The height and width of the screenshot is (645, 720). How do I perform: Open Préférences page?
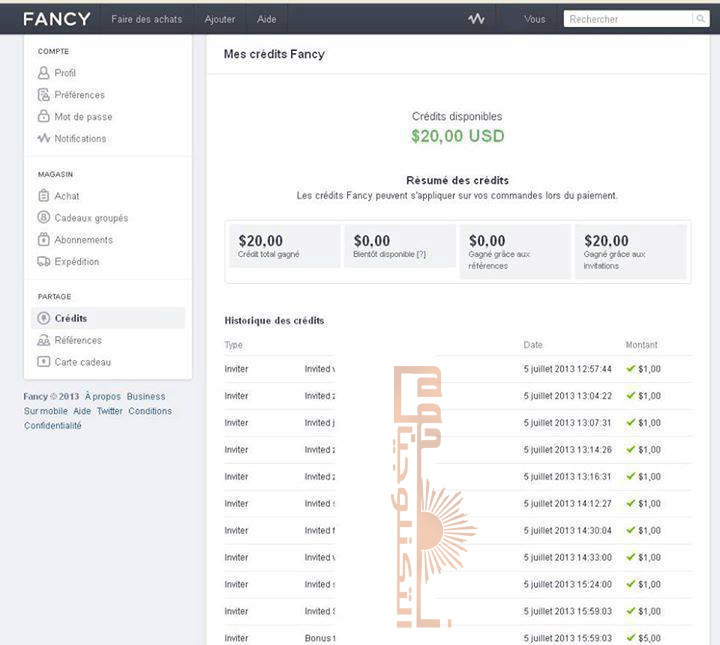(79, 95)
